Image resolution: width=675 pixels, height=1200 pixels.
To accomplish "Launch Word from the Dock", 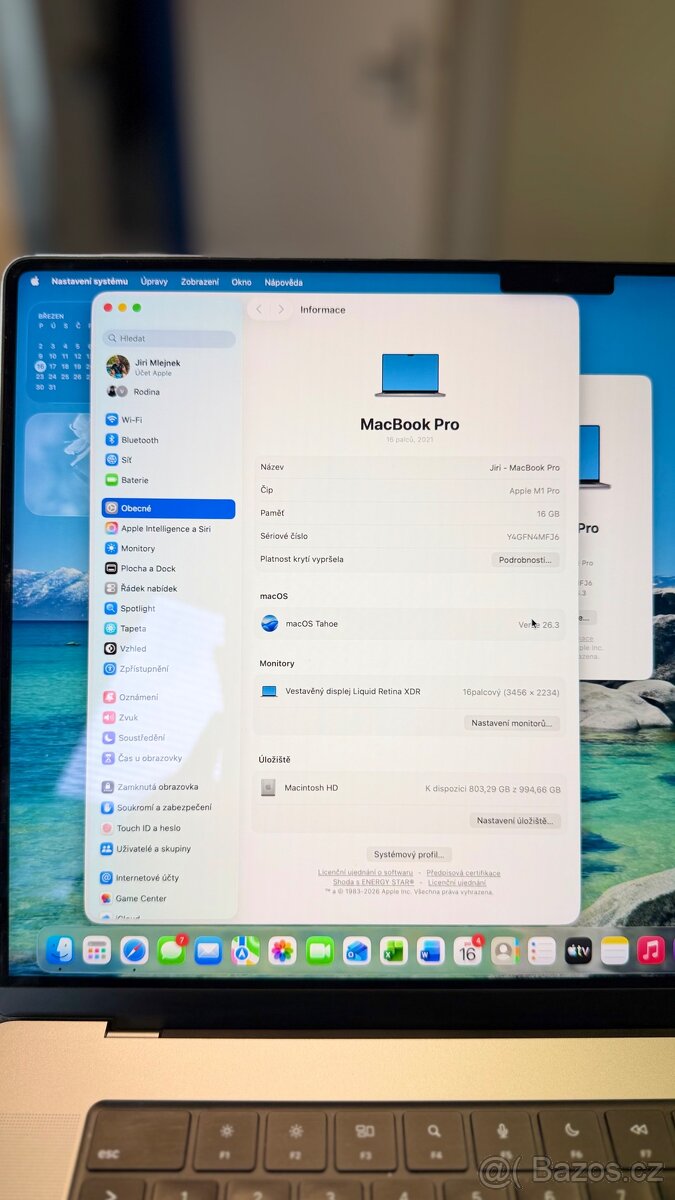I will coord(430,950).
